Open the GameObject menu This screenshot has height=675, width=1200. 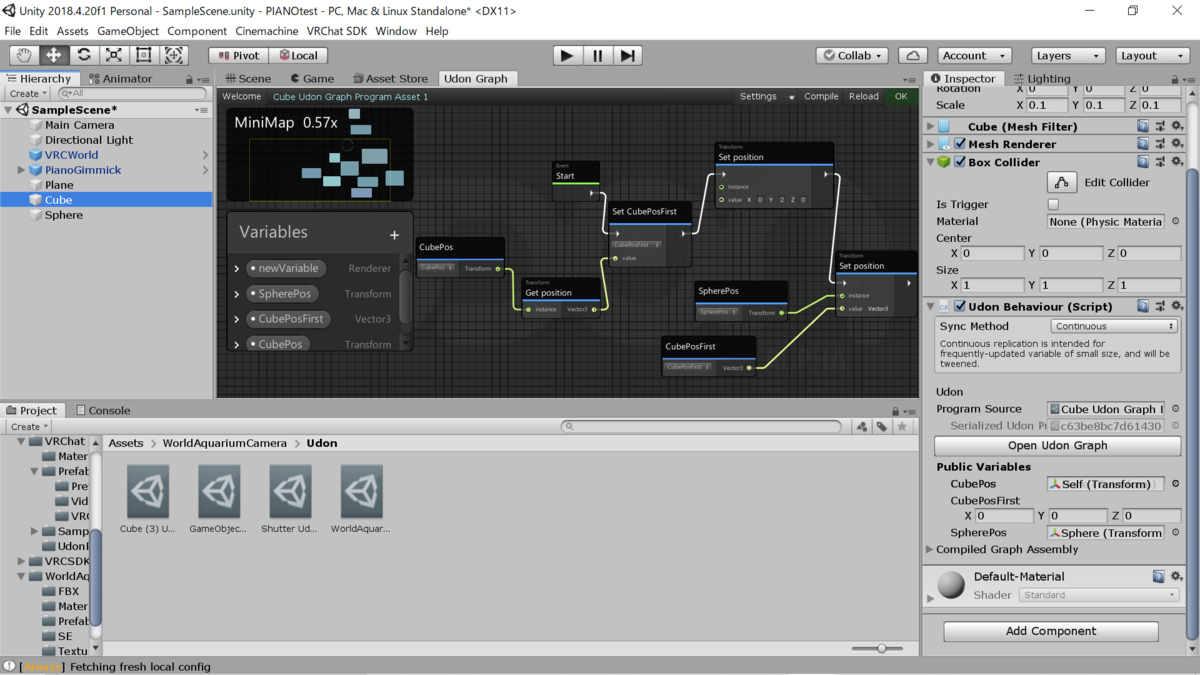tap(128, 31)
